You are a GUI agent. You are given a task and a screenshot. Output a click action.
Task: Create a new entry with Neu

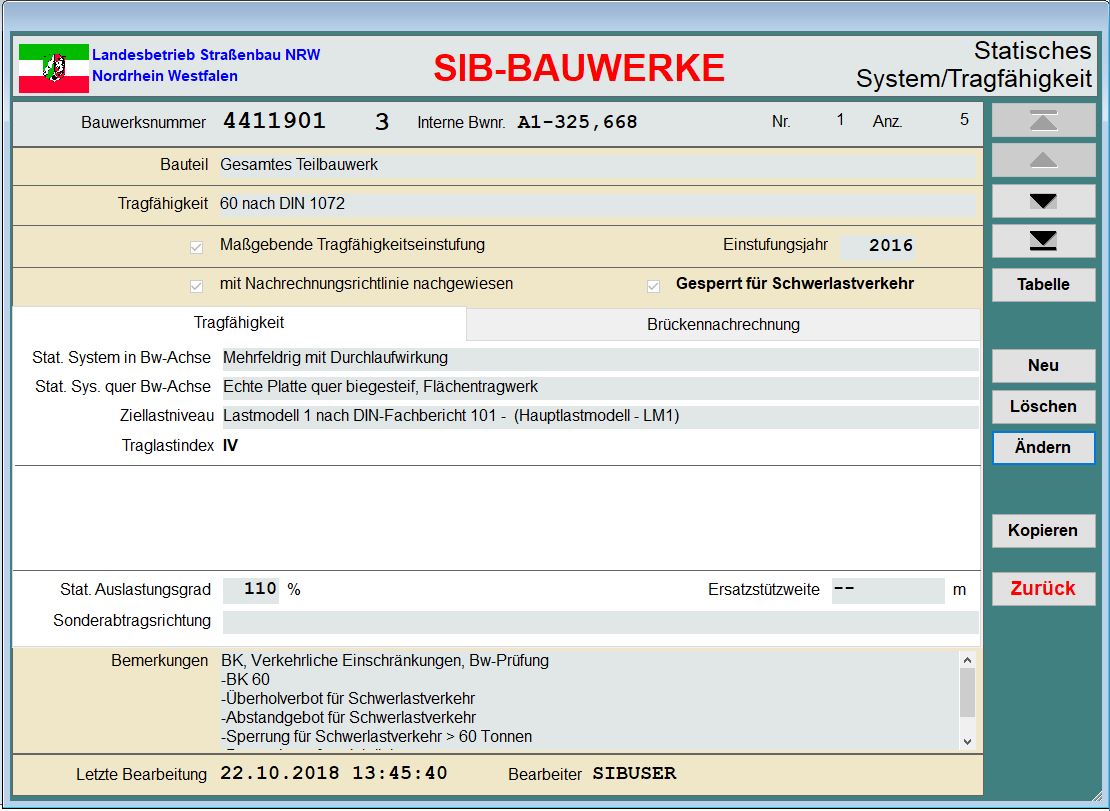pos(1043,365)
